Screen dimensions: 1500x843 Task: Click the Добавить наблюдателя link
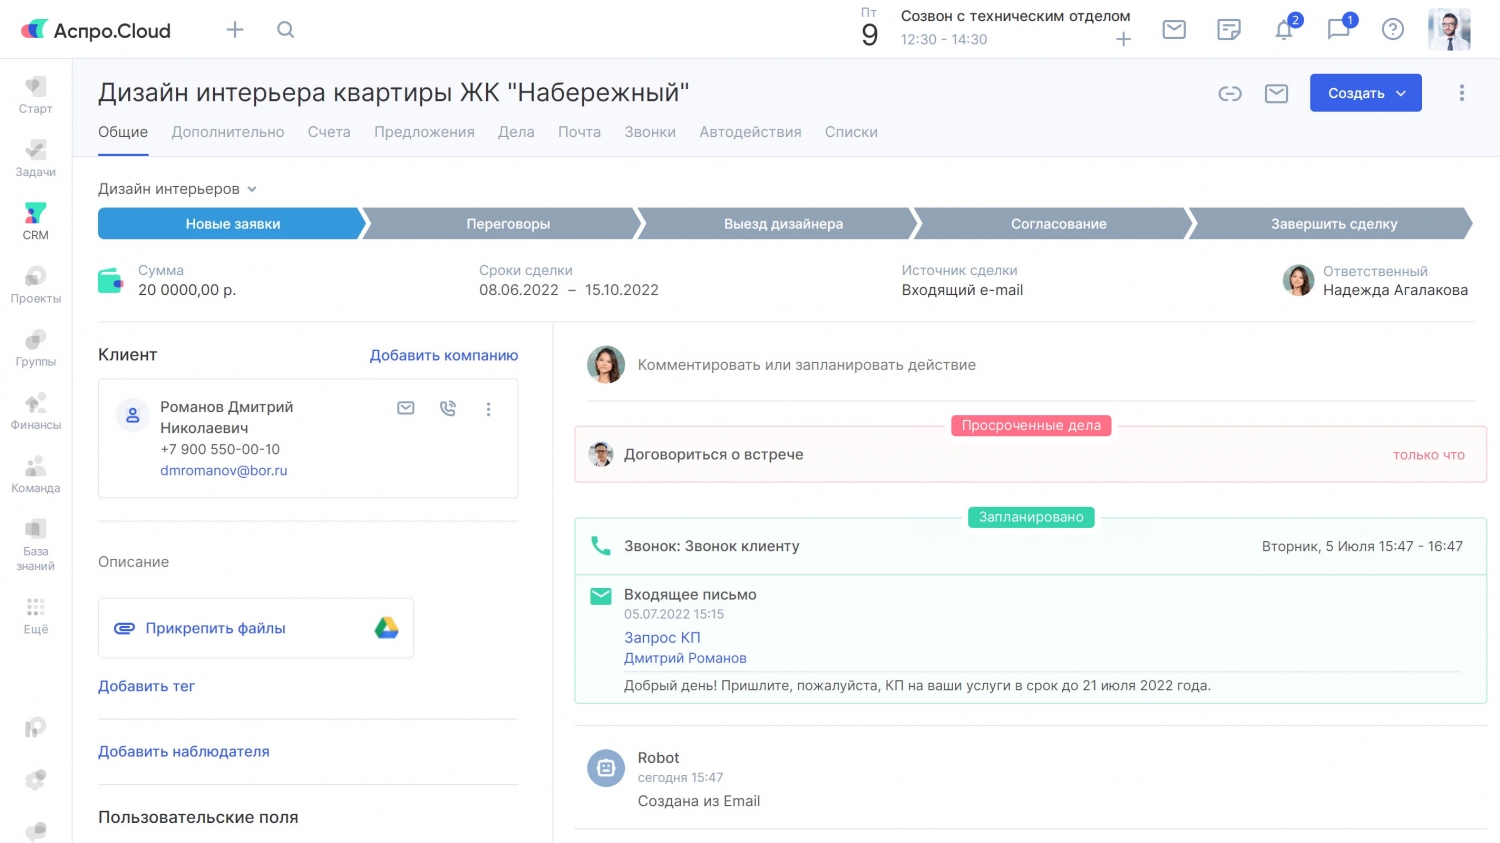[184, 752]
